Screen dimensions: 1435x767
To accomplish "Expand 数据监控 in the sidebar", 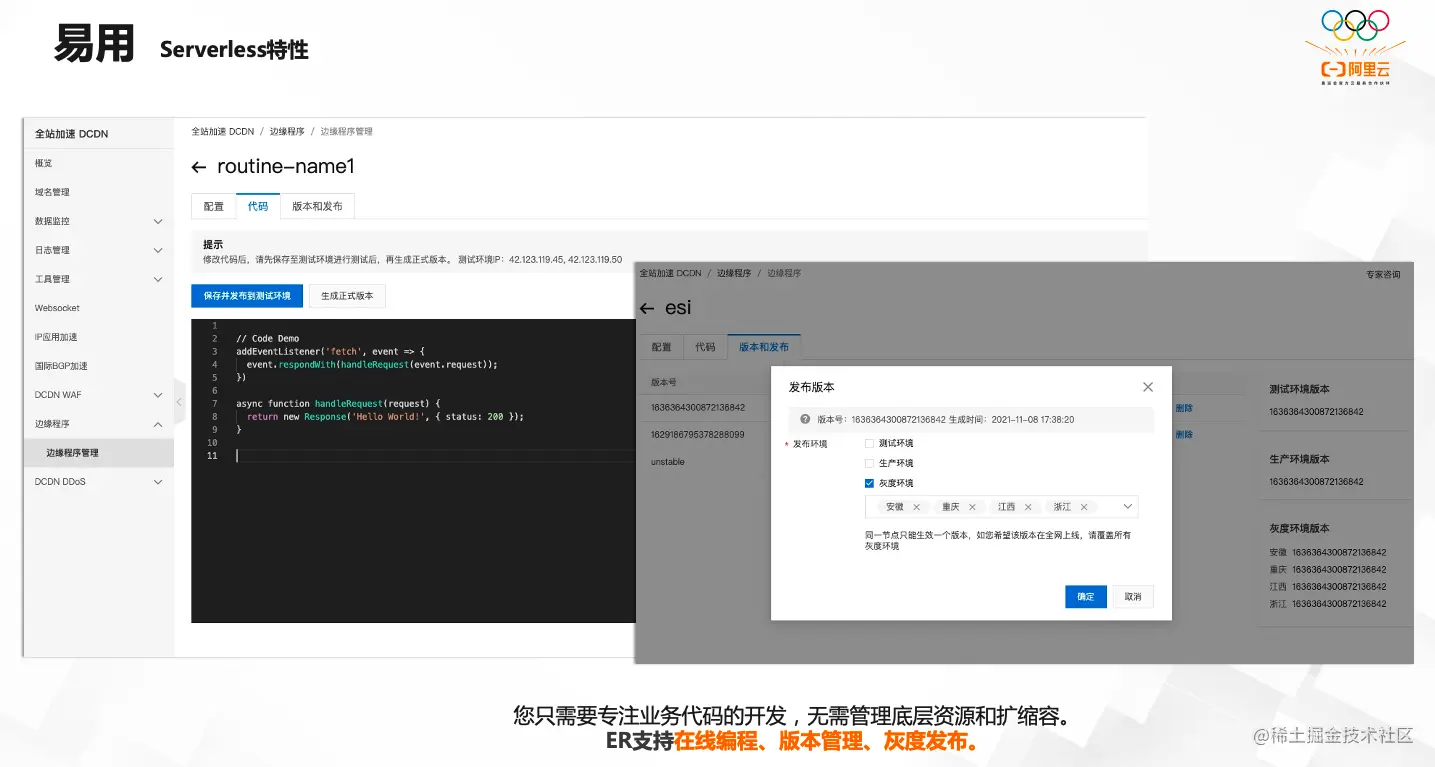I will coord(158,221).
